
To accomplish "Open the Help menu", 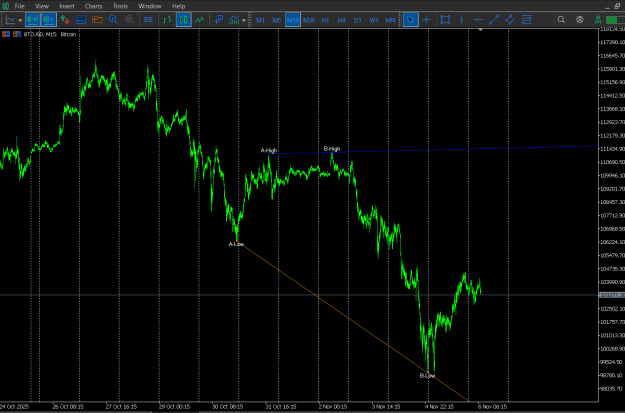I will click(179, 6).
